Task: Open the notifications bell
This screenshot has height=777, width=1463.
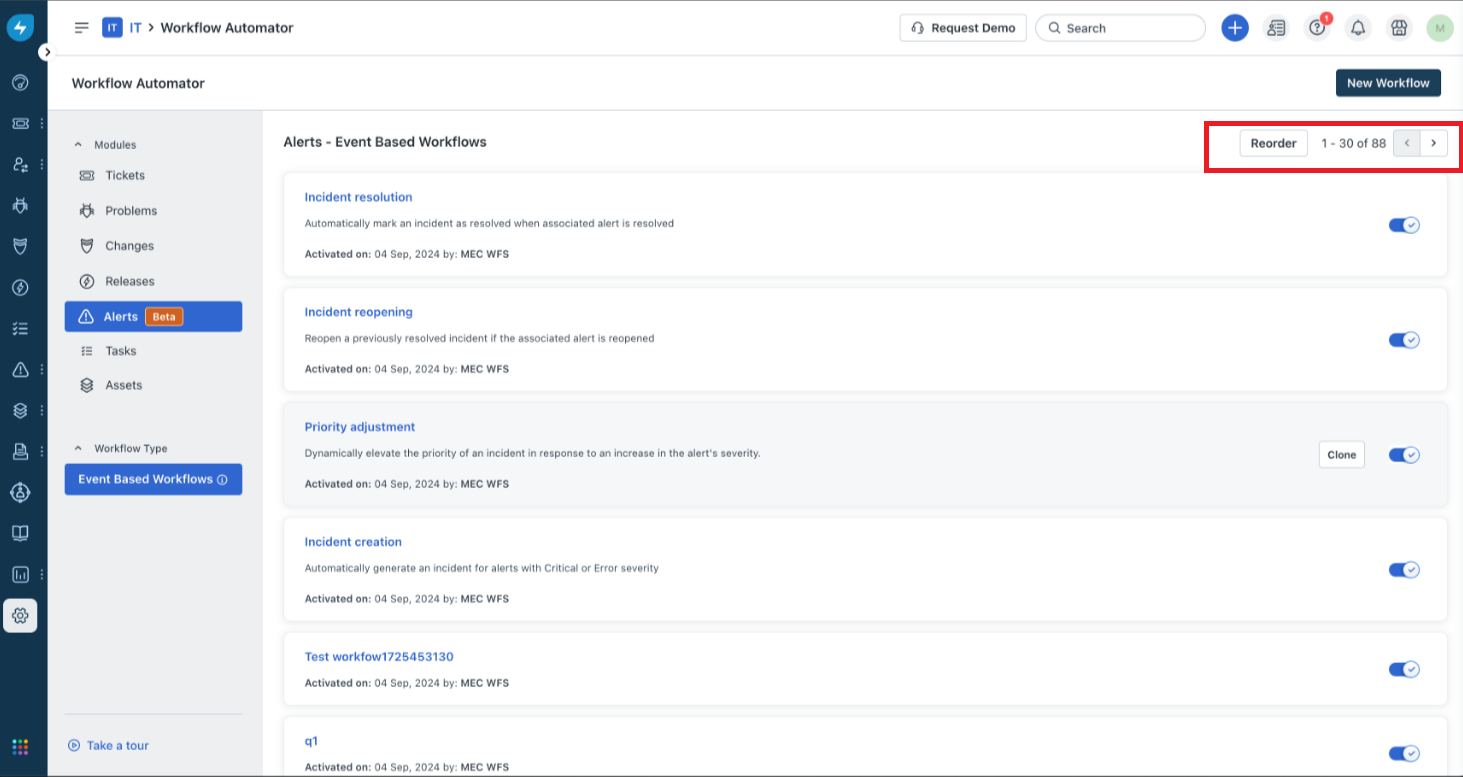Action: (1358, 28)
